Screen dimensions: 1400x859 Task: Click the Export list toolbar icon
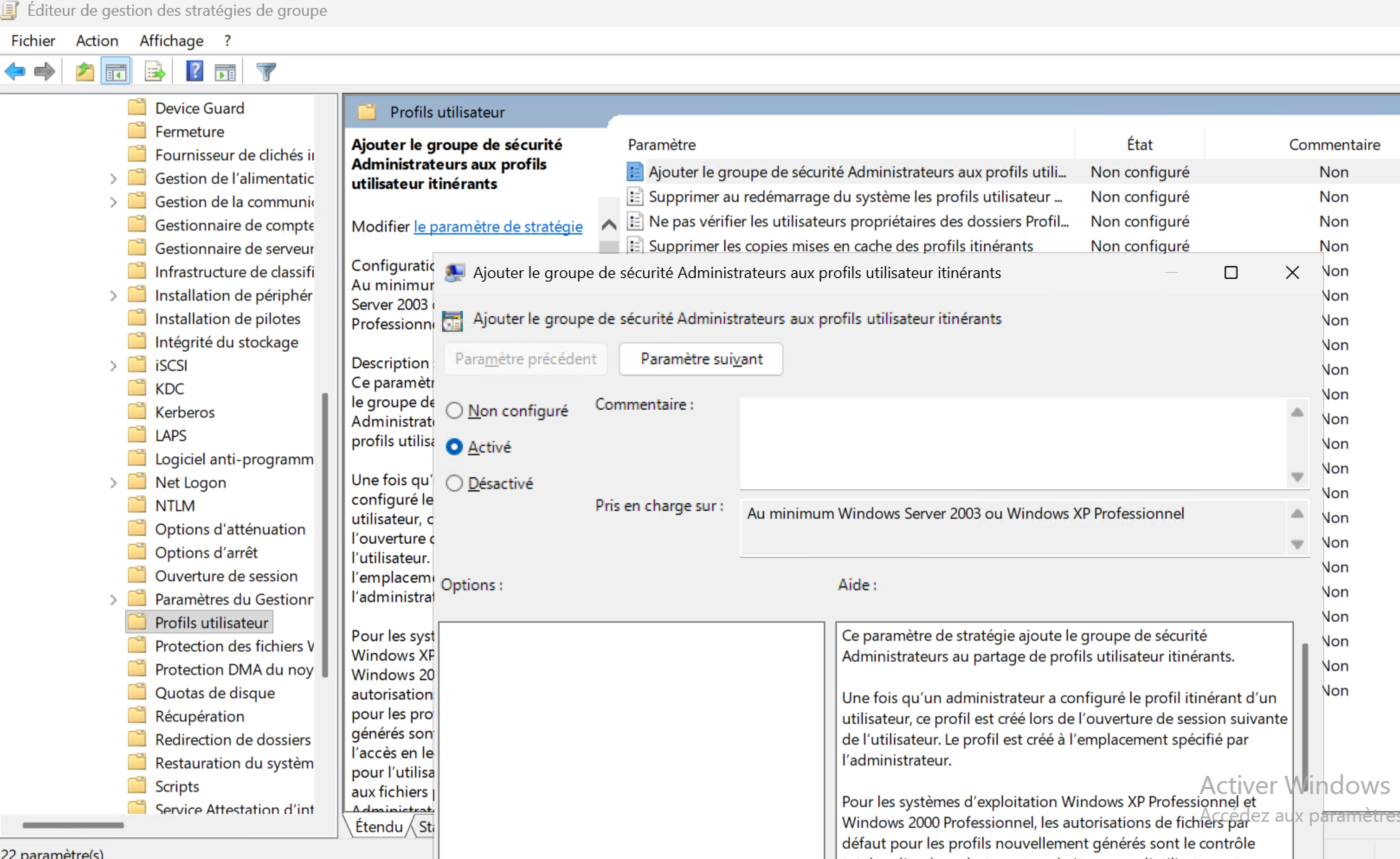[155, 71]
